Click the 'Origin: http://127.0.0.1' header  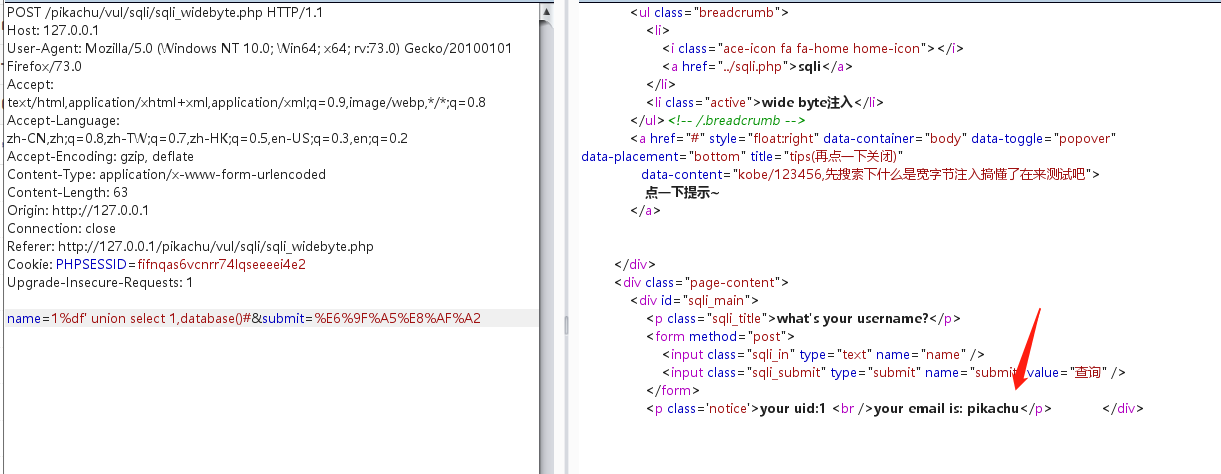77,211
